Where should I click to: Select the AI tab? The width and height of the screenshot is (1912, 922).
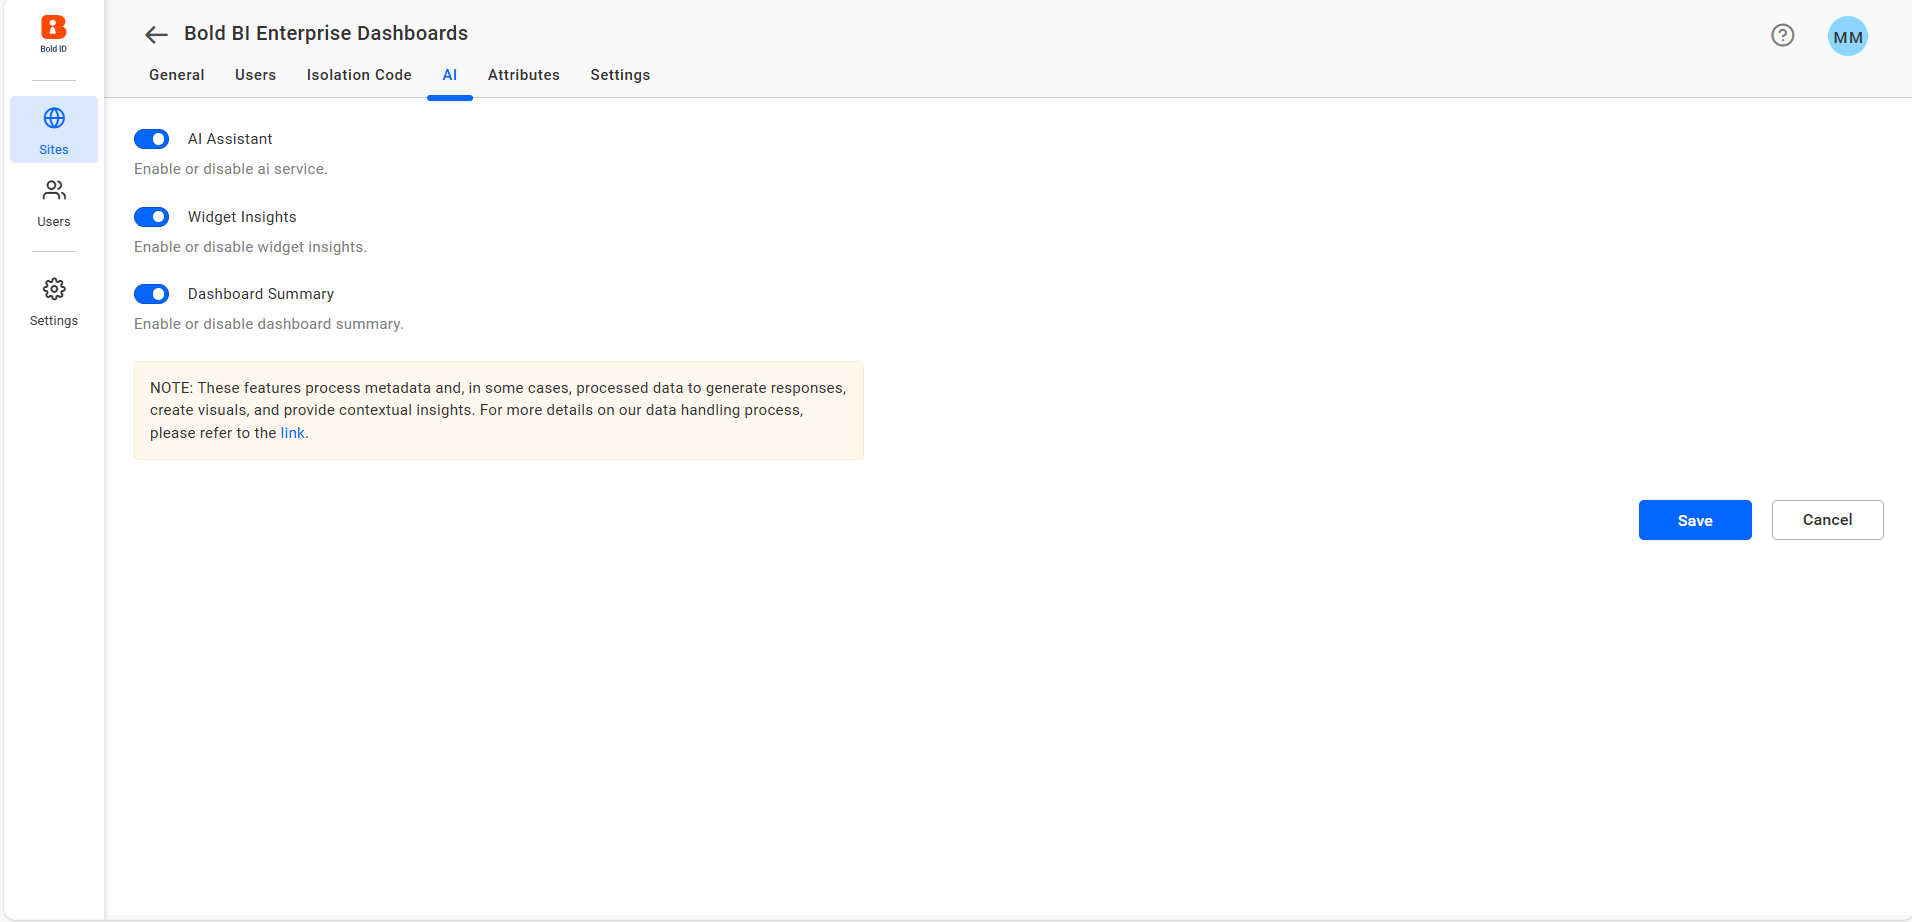pyautogui.click(x=450, y=75)
